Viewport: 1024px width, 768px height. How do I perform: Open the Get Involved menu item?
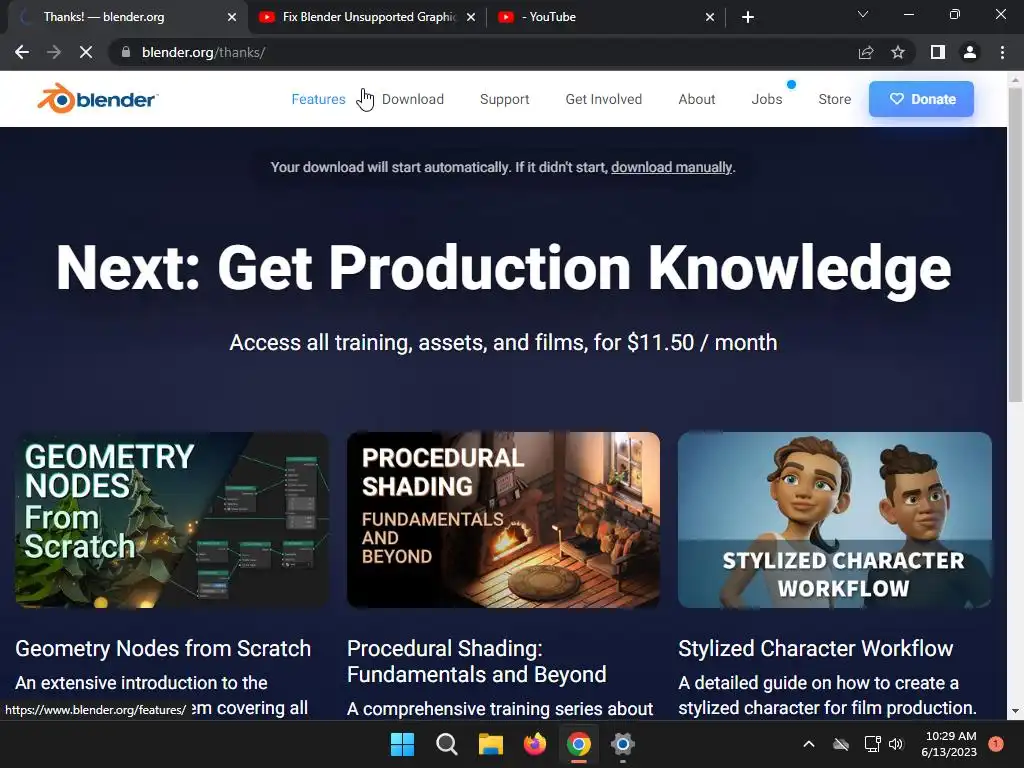pos(603,99)
